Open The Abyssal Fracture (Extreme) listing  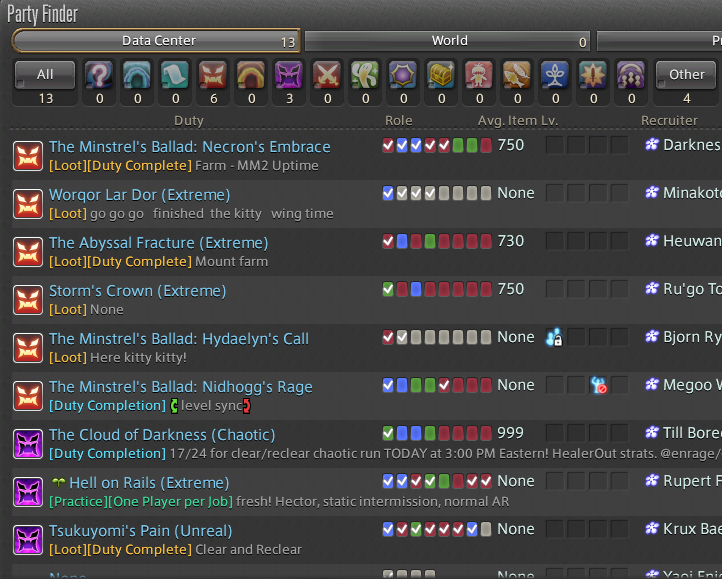pos(158,242)
